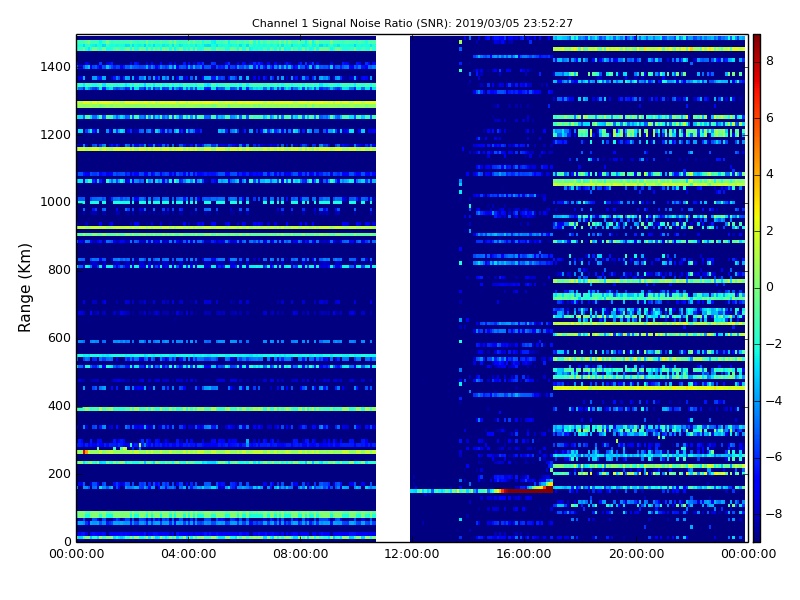Click the 400 range tick label

pyautogui.click(x=59, y=406)
